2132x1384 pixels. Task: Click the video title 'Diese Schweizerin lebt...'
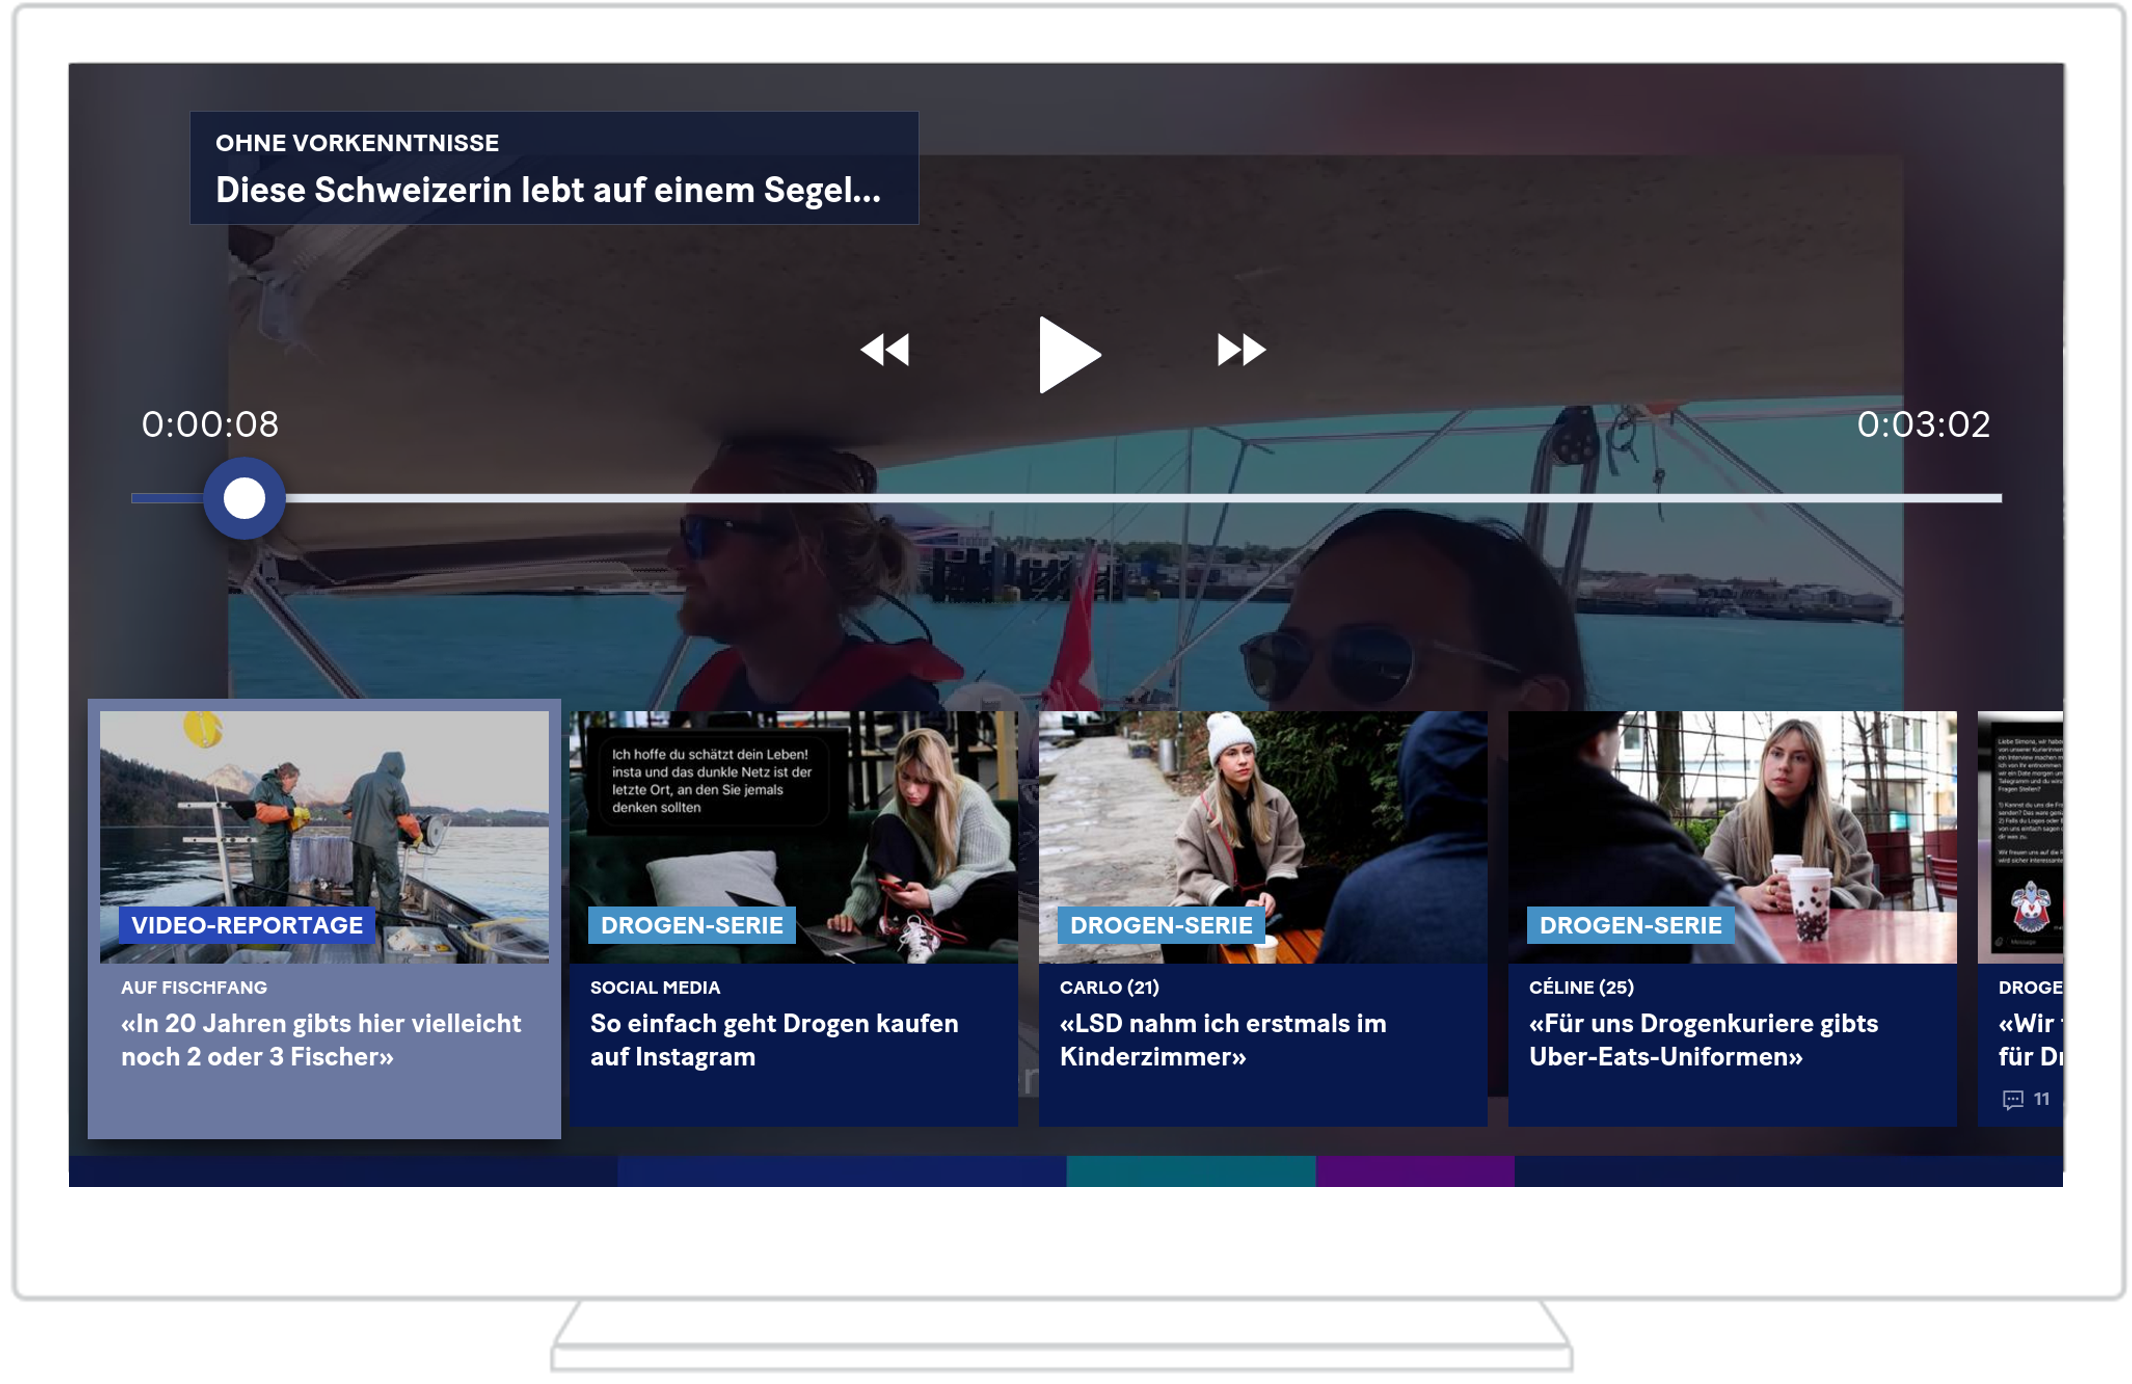[x=548, y=190]
